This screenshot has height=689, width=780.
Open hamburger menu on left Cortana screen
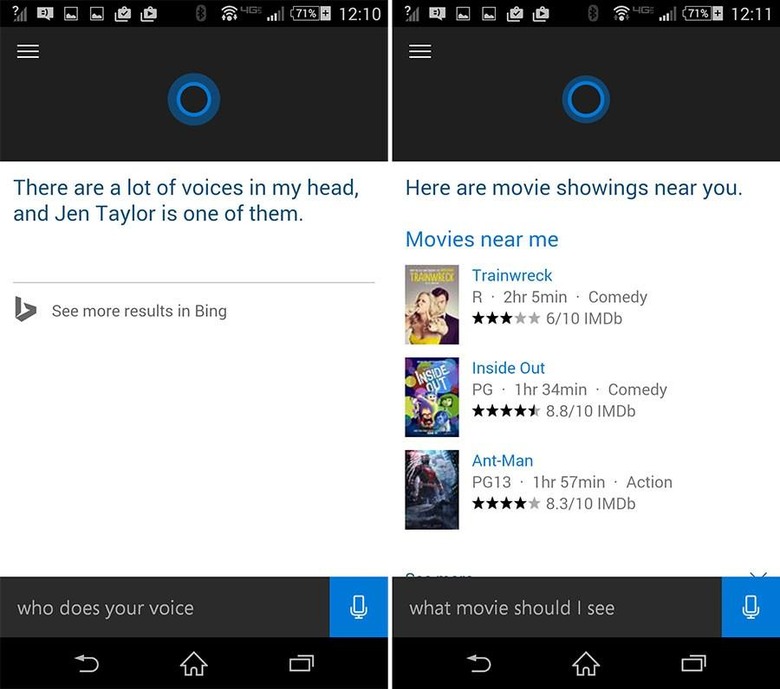click(x=28, y=51)
